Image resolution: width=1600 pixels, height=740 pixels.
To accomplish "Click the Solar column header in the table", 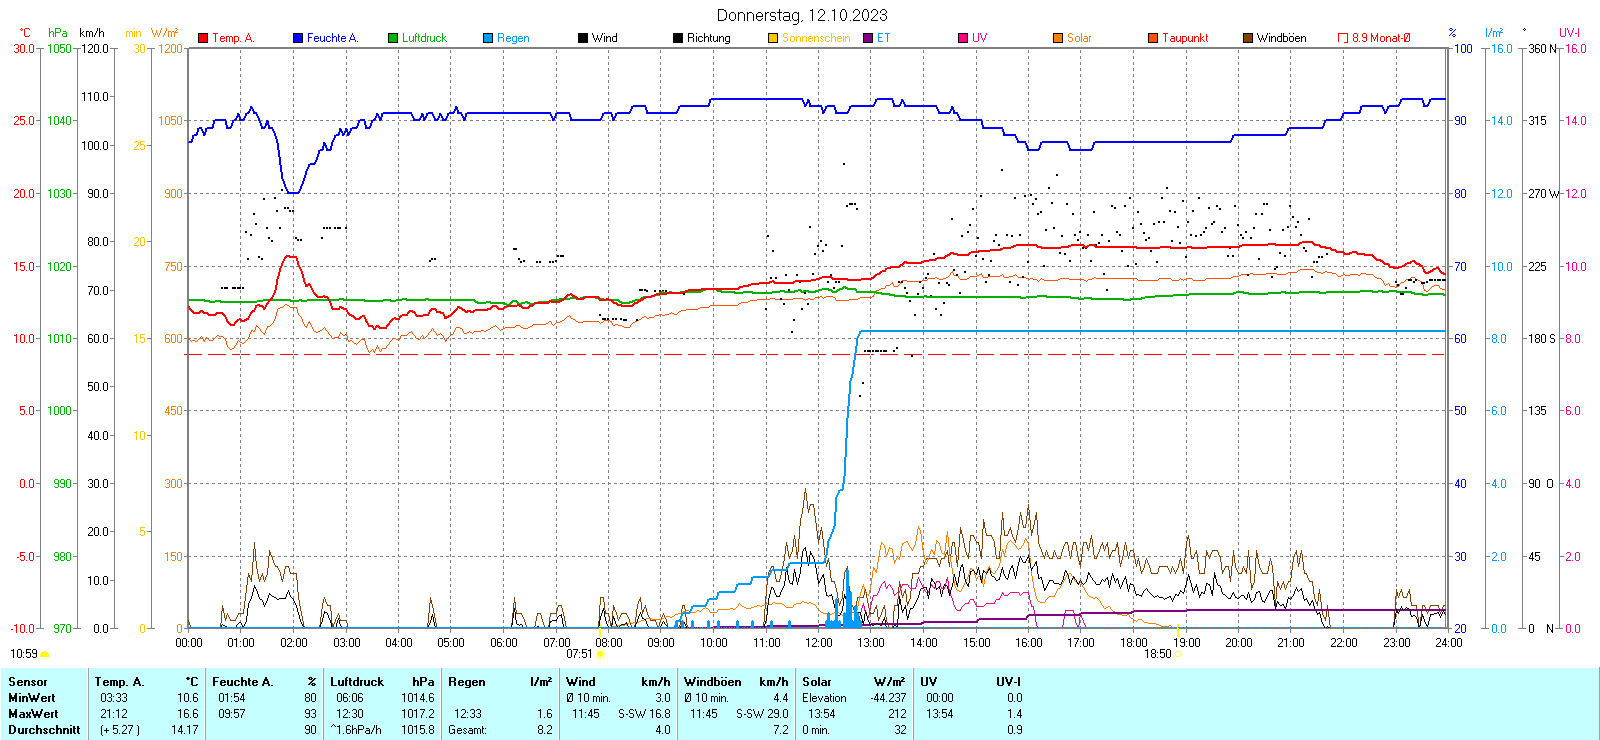I will coord(817,682).
